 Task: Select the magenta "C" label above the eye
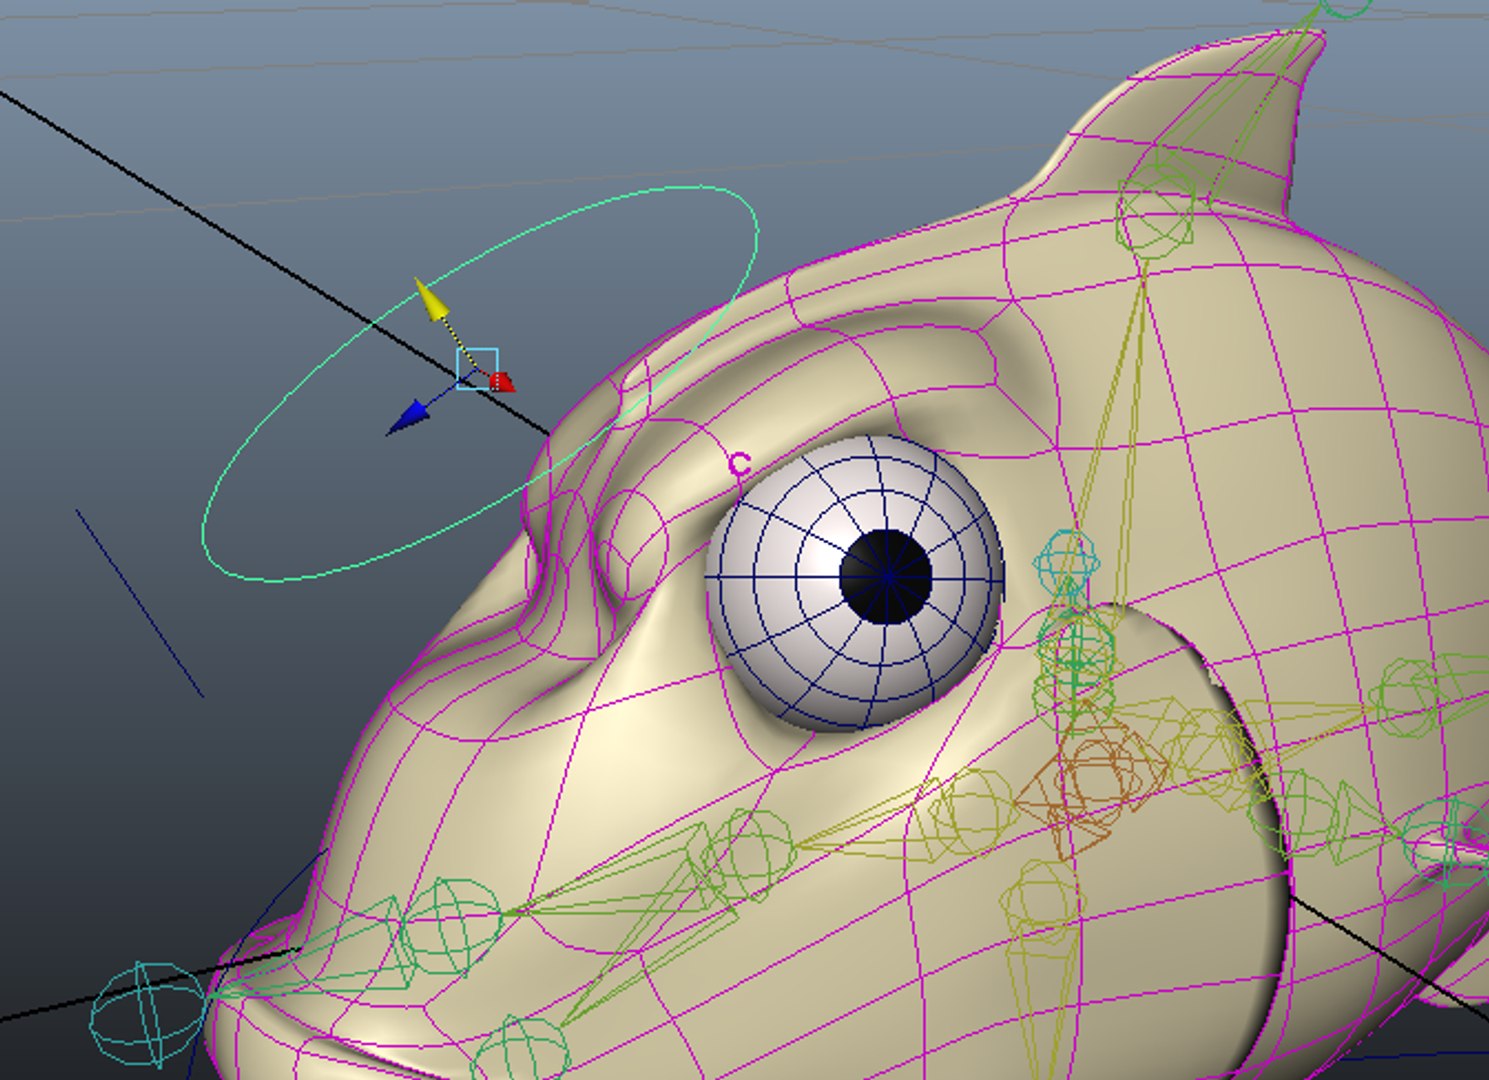739,464
